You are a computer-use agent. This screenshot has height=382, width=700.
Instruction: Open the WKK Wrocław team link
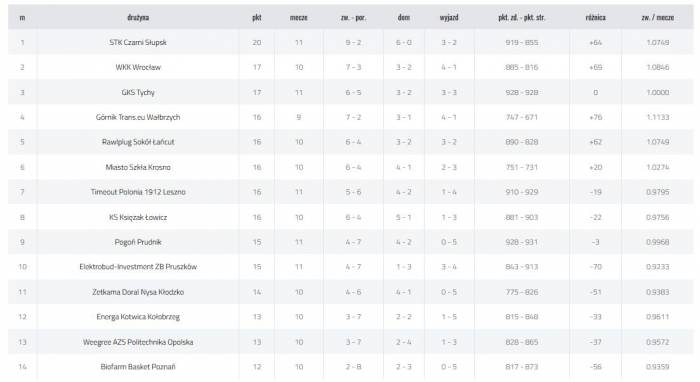[138, 67]
